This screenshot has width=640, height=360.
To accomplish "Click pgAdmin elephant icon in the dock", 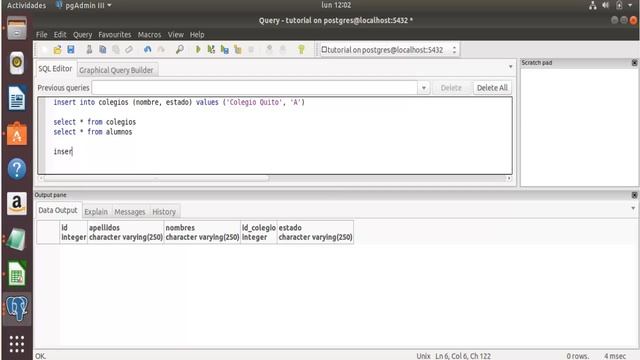I will [x=17, y=308].
